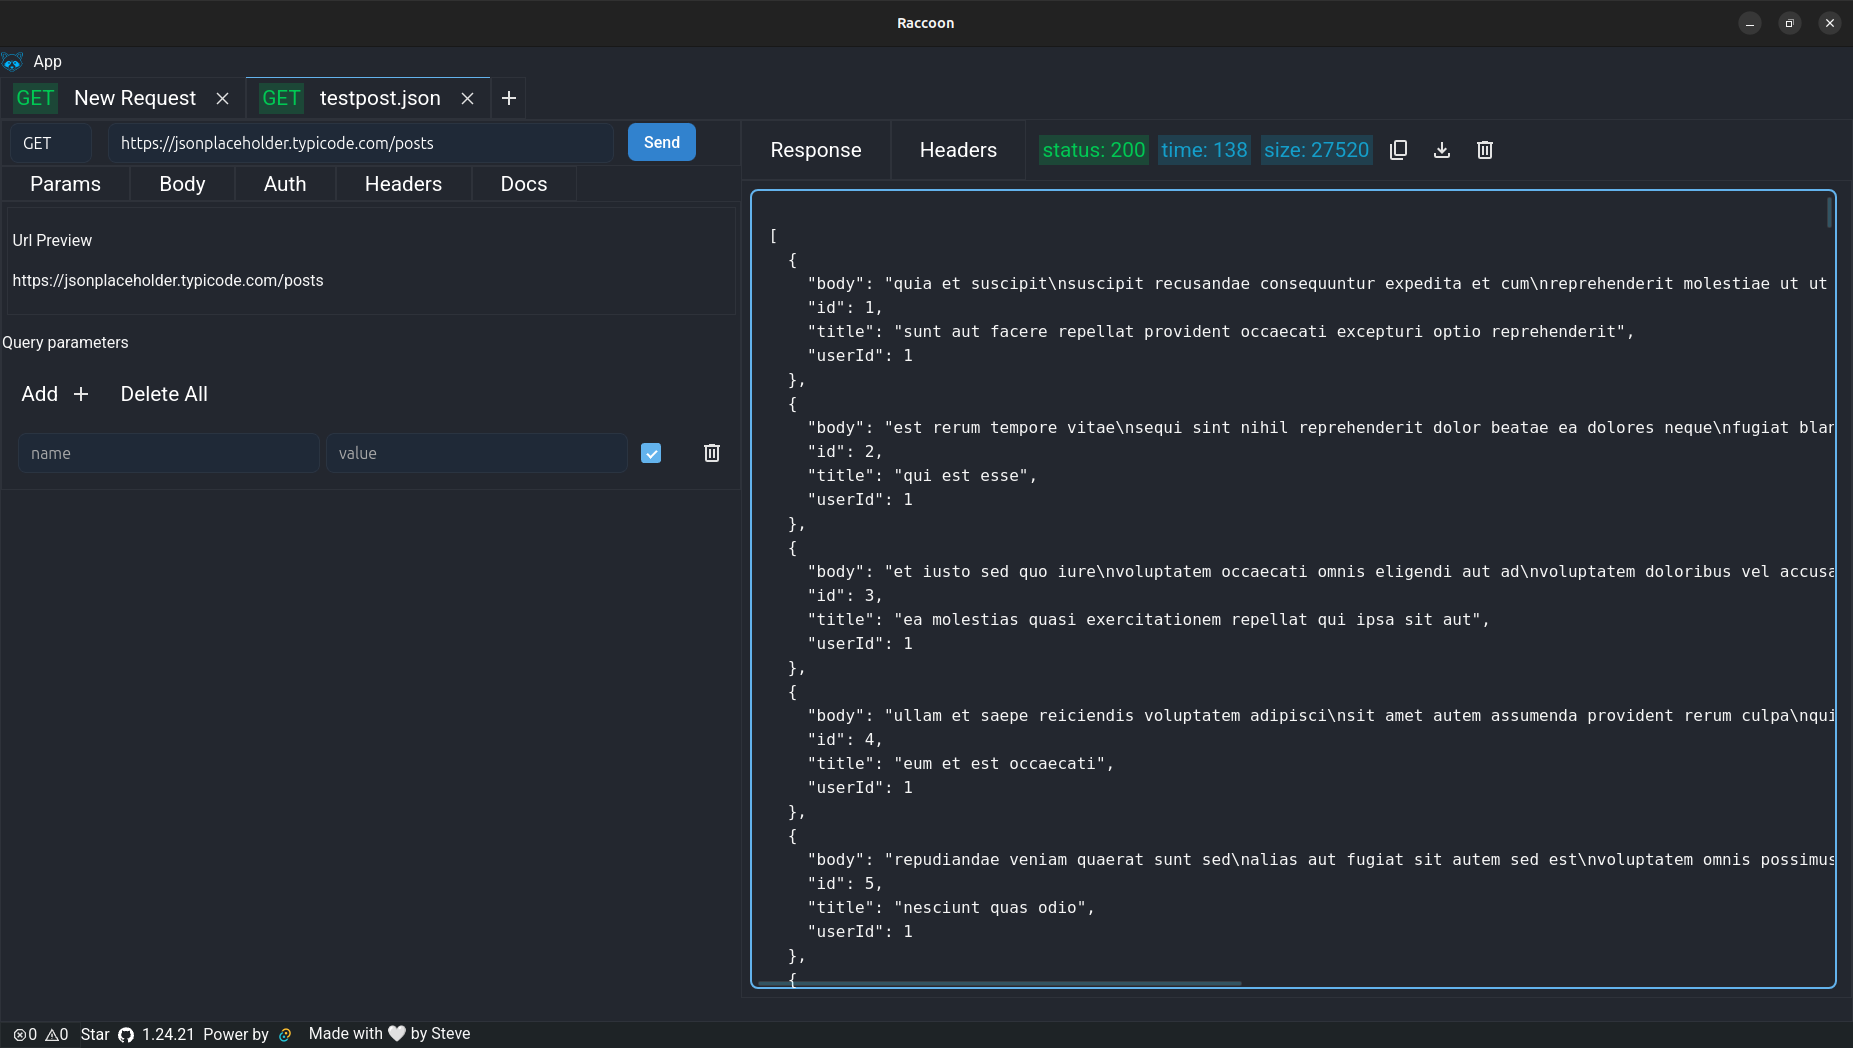This screenshot has width=1853, height=1048.
Task: Close the testpost.json tab
Action: pyautogui.click(x=467, y=98)
